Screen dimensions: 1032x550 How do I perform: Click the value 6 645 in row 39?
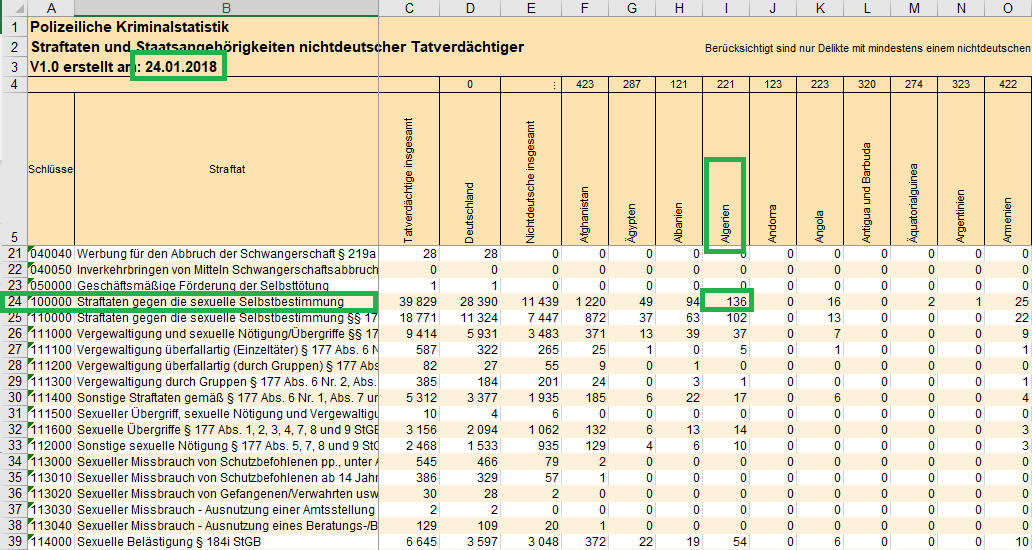coord(409,541)
